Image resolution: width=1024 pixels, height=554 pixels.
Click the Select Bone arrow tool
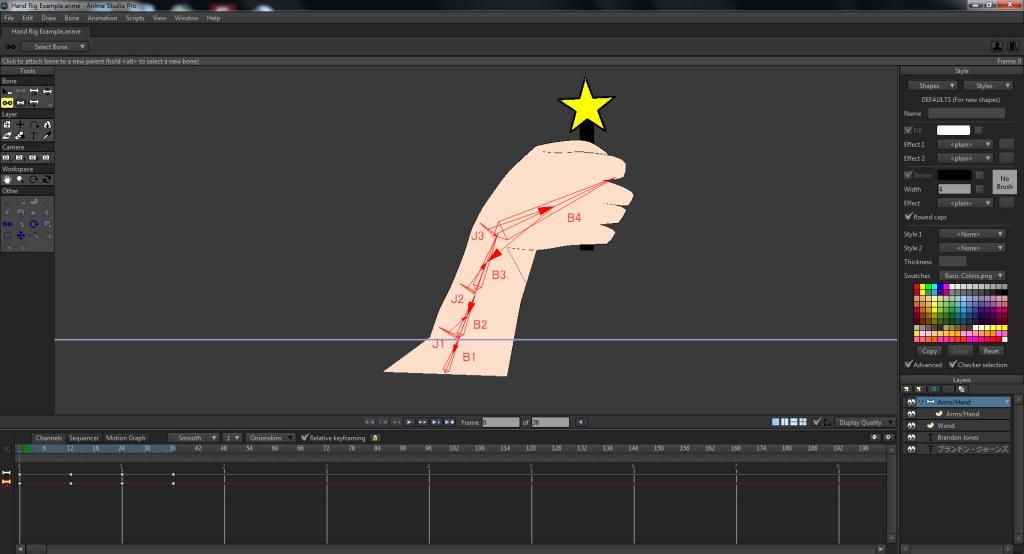pos(7,91)
